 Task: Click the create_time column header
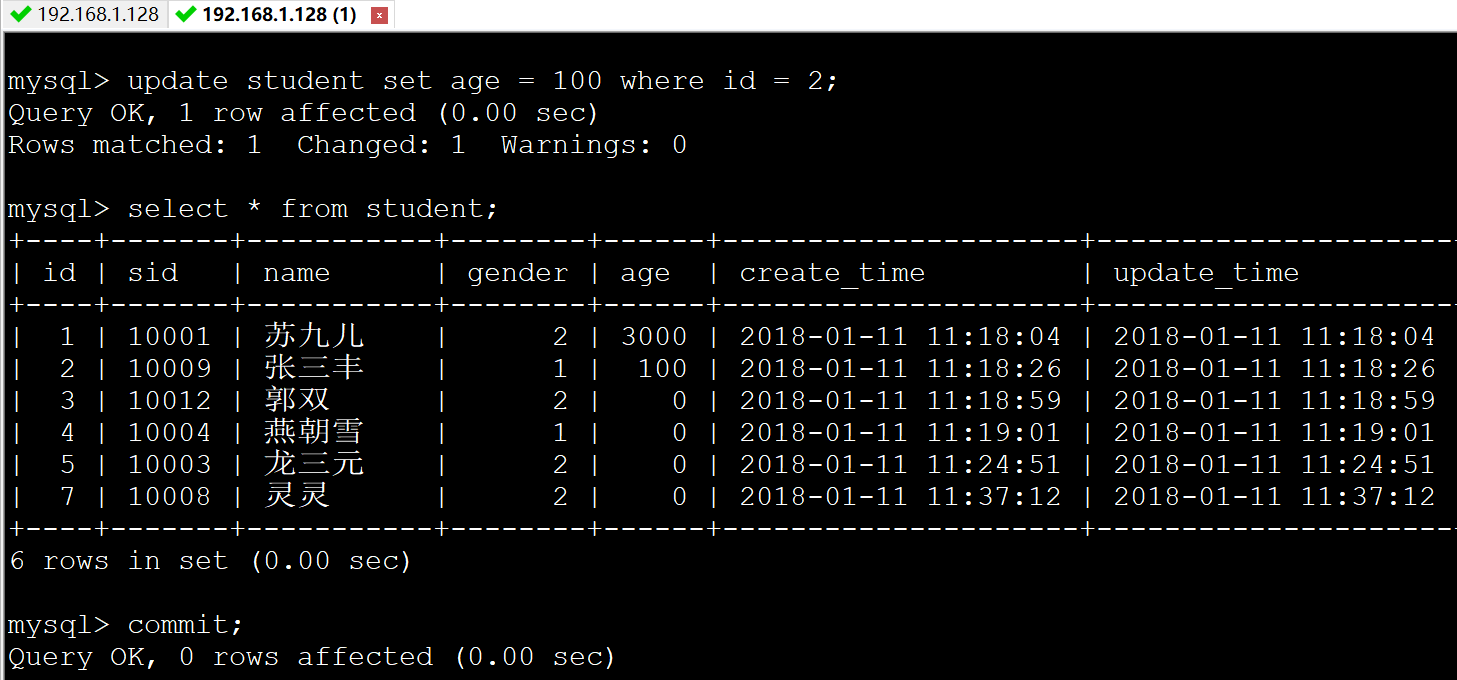[830, 272]
